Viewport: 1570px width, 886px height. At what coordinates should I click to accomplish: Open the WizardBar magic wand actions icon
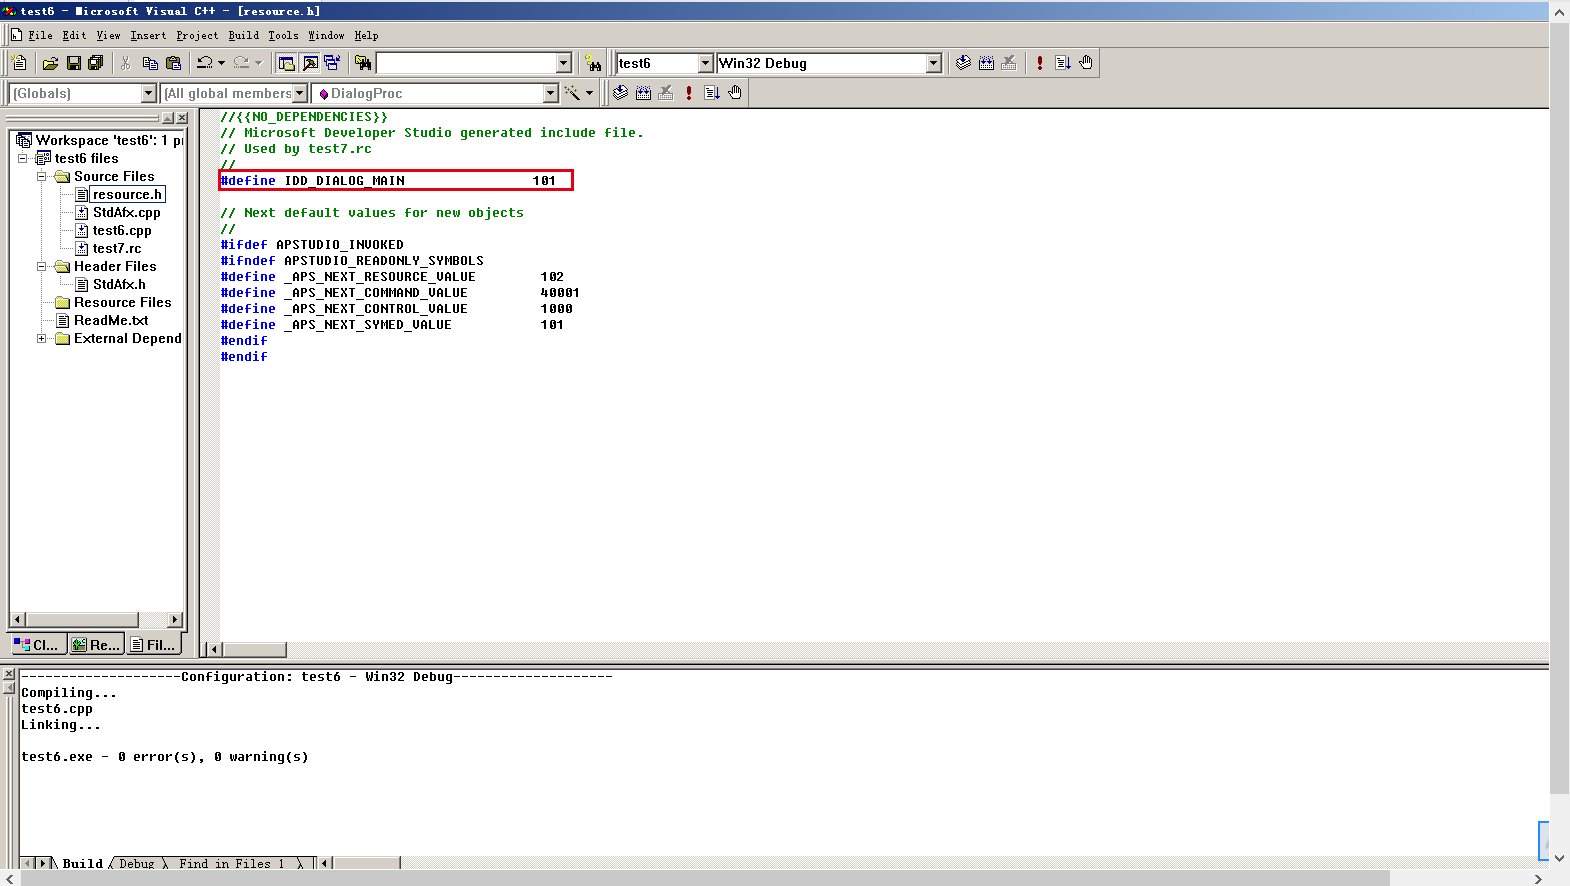[x=572, y=93]
